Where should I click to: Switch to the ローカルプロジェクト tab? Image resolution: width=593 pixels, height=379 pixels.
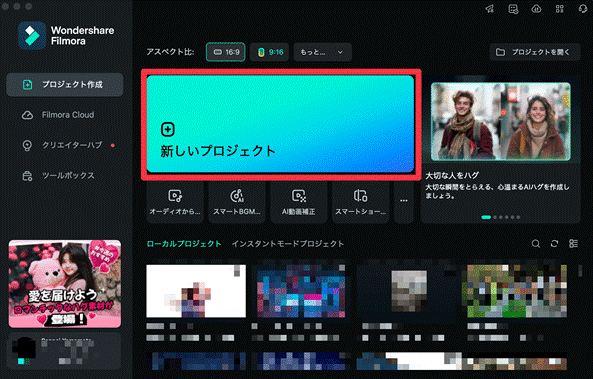coord(184,244)
